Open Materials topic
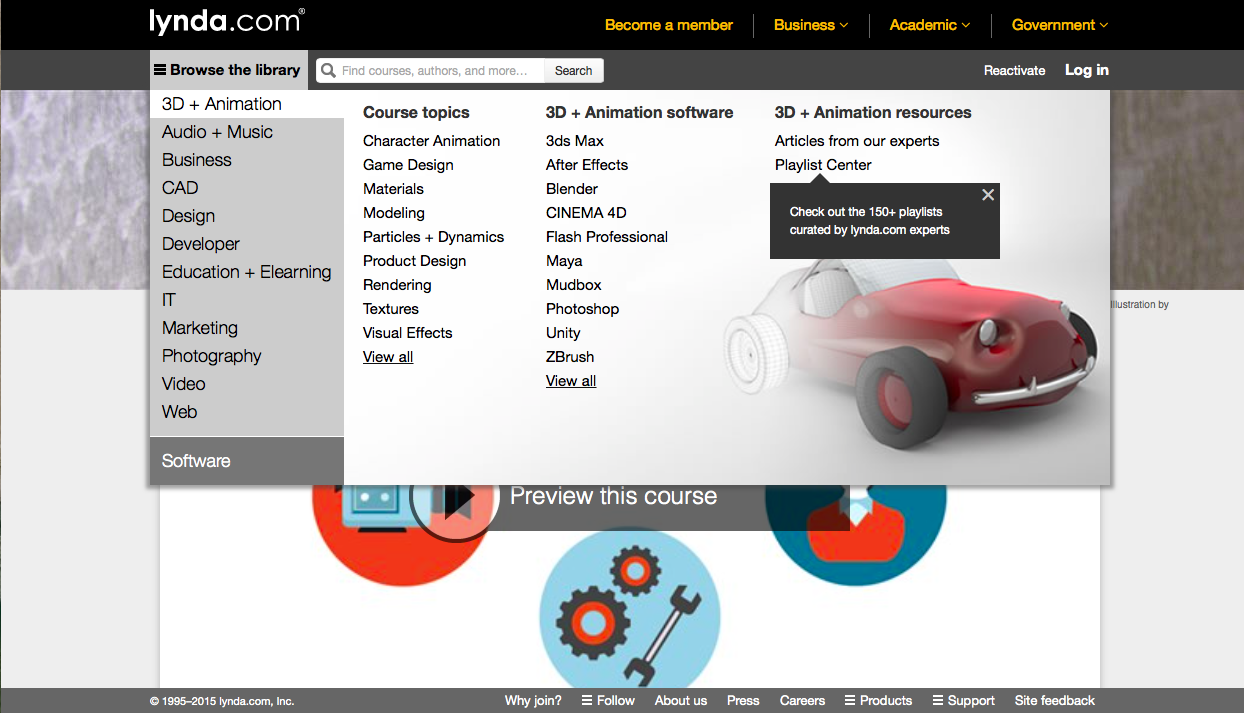The height and width of the screenshot is (713, 1244). click(393, 189)
